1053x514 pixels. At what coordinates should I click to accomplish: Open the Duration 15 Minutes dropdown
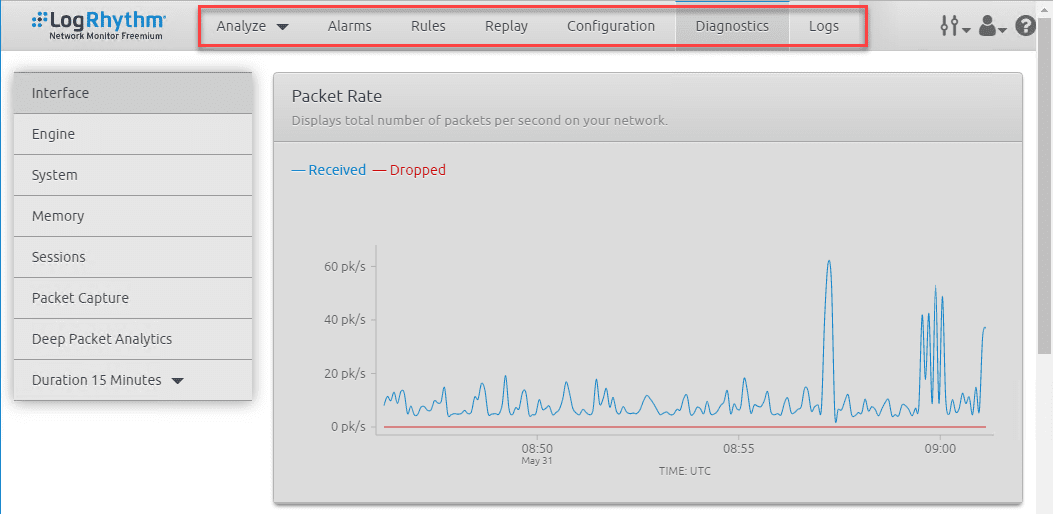[108, 380]
